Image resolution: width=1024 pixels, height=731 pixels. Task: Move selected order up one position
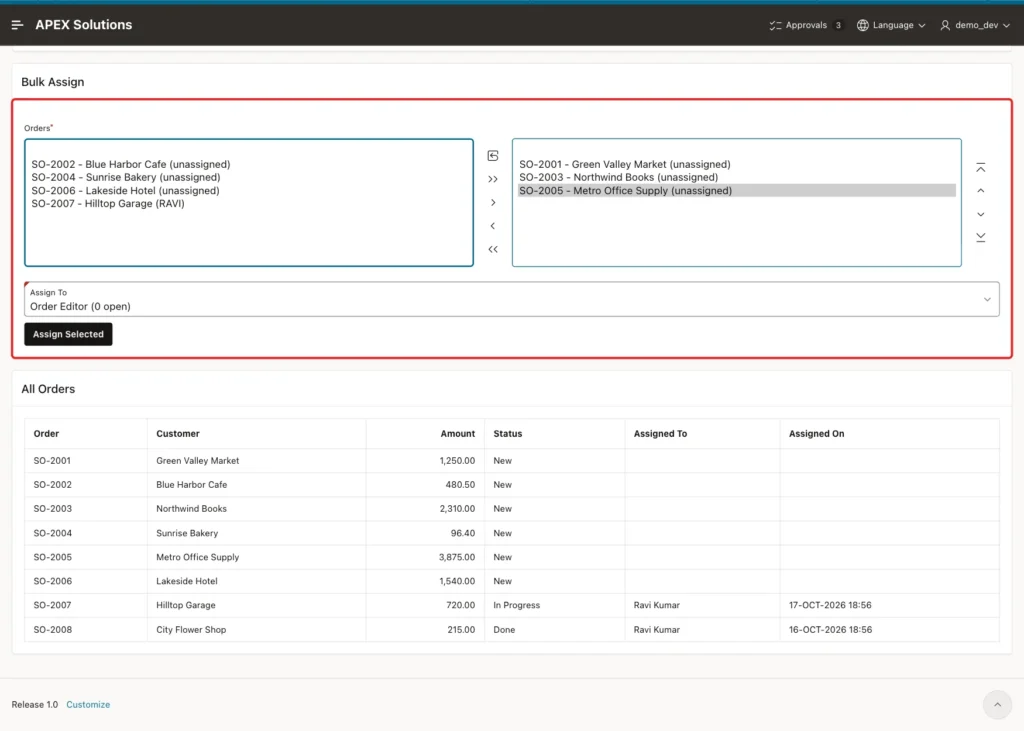tap(981, 191)
